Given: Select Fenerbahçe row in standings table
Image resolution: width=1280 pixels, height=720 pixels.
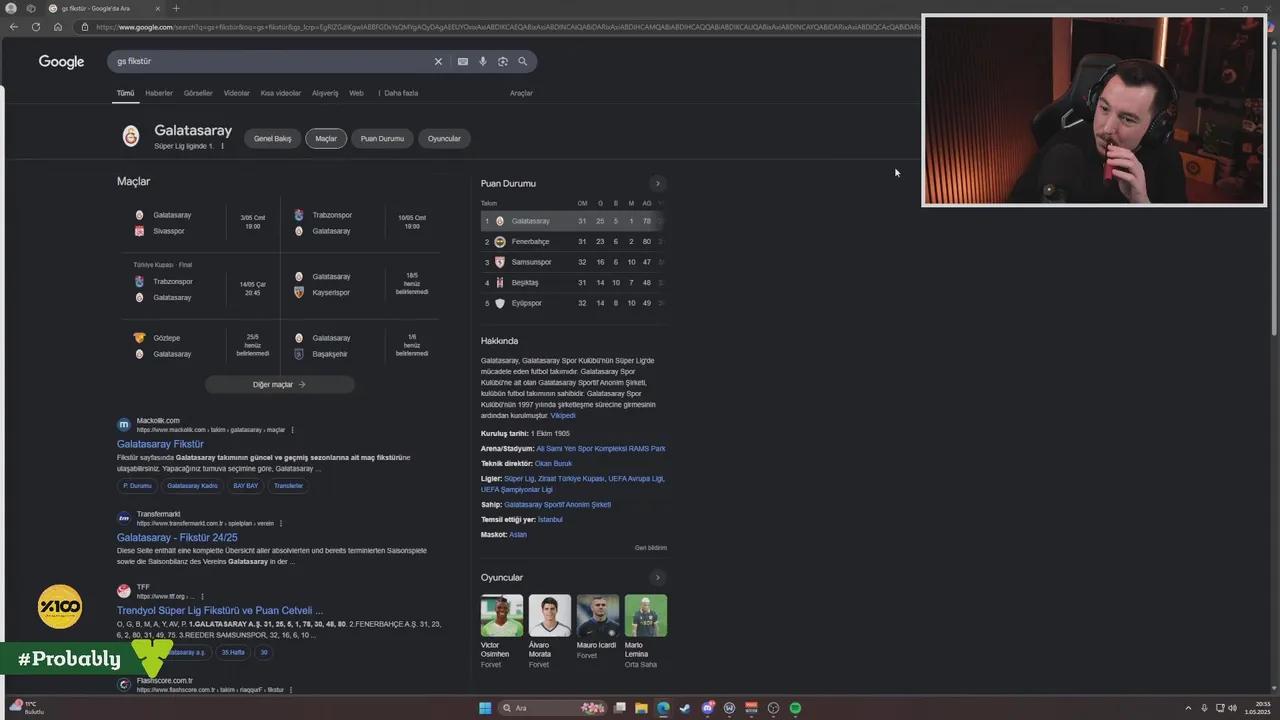Looking at the screenshot, I should (573, 242).
